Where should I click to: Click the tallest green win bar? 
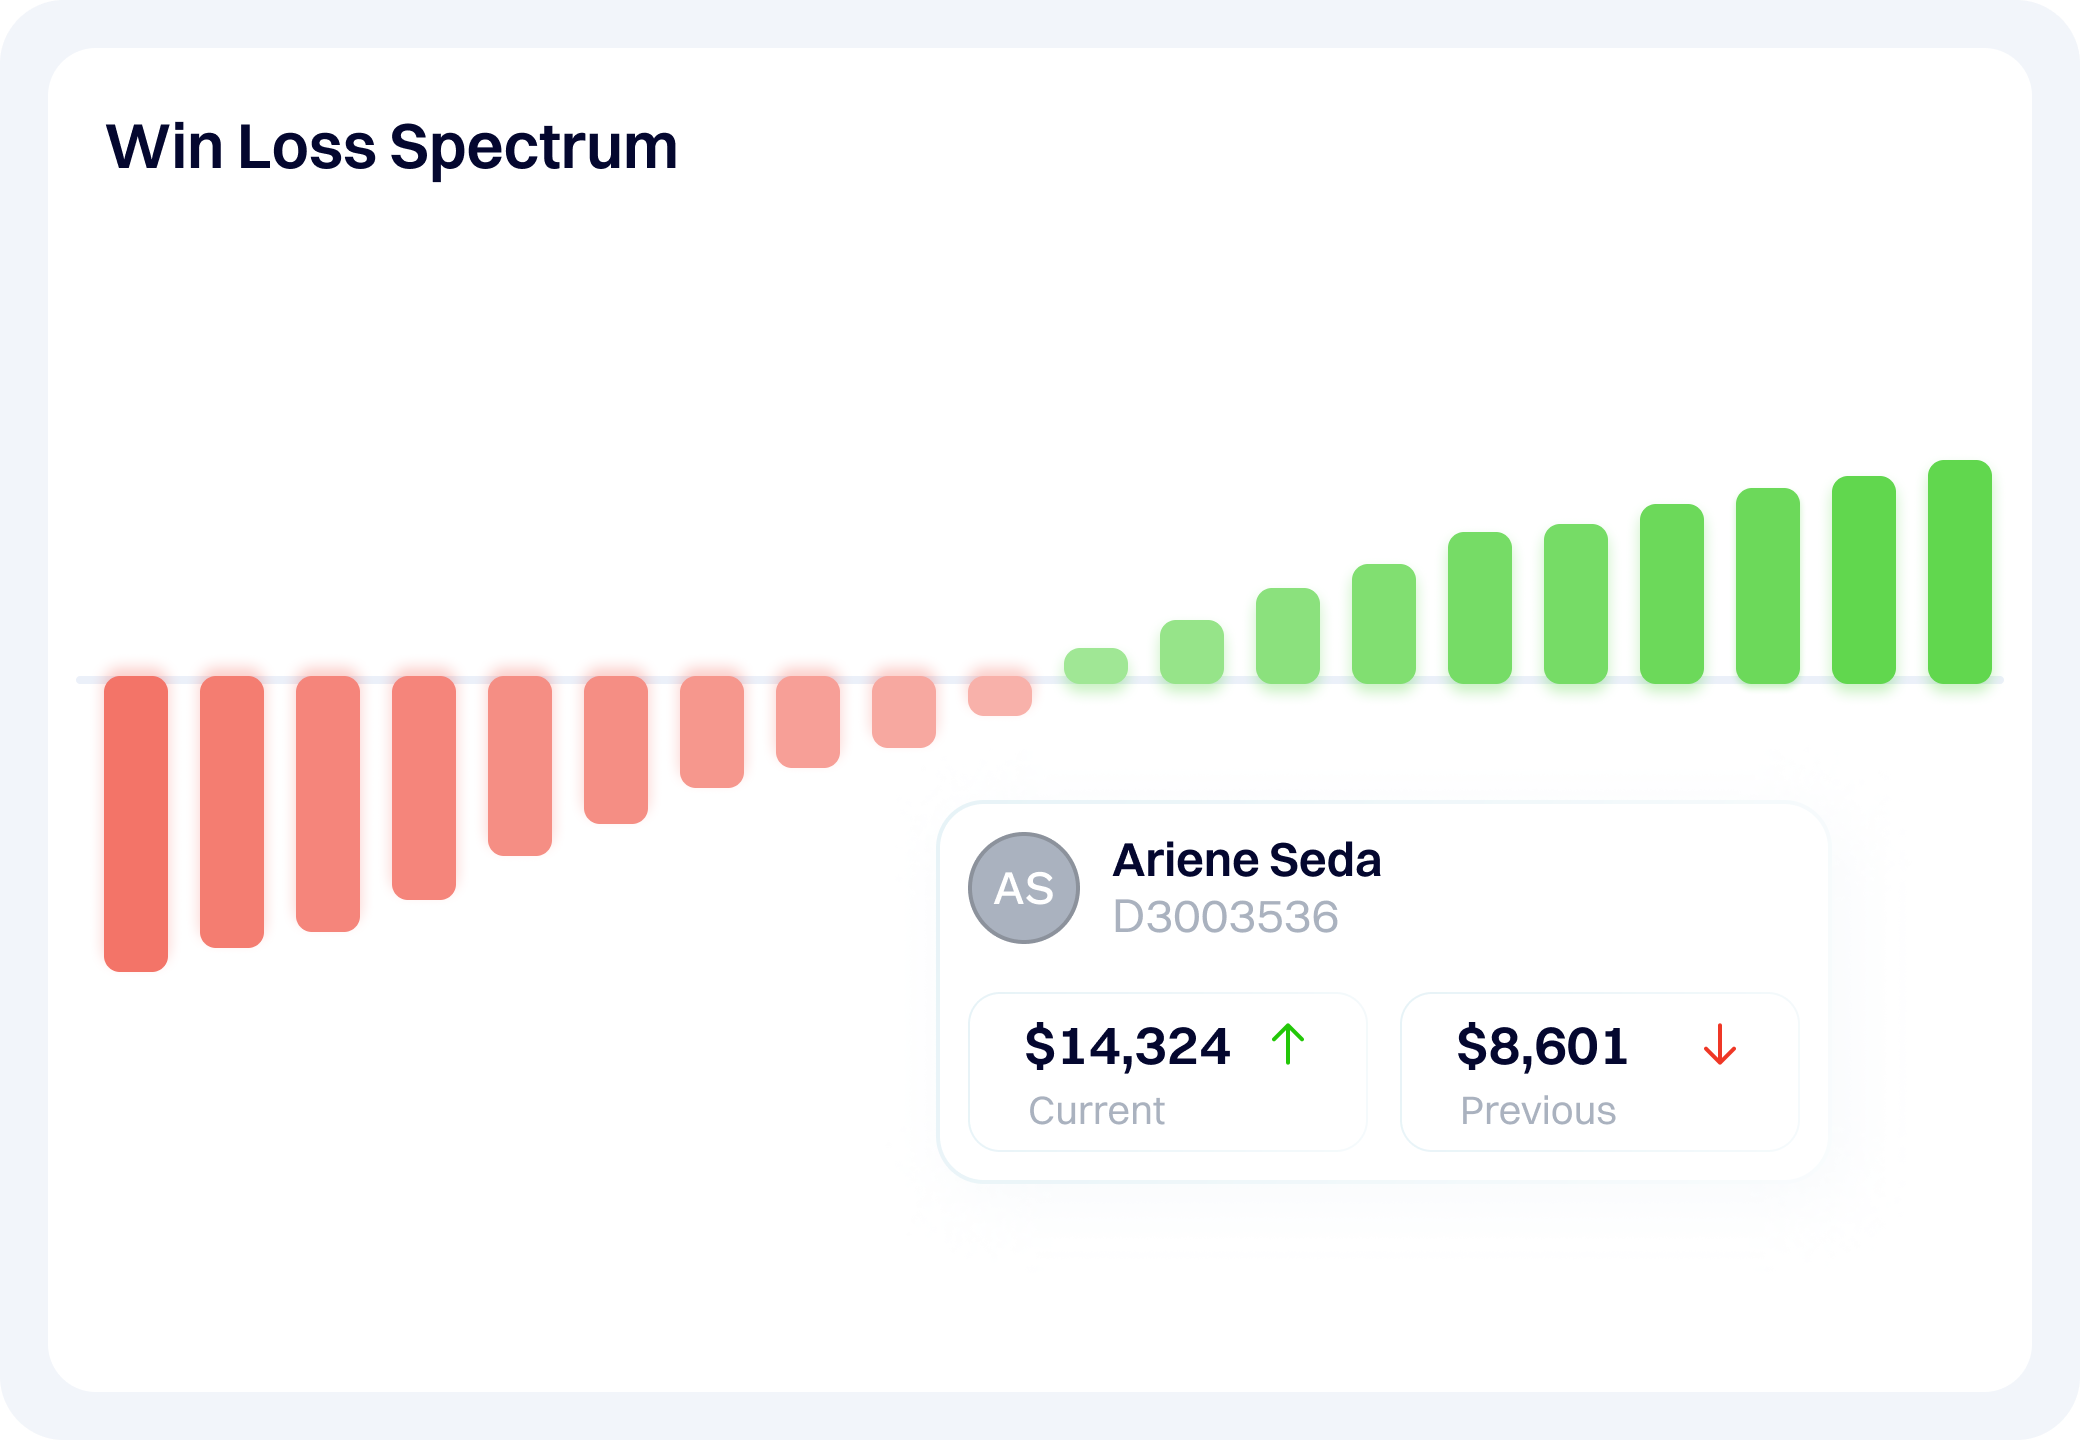point(1959,572)
